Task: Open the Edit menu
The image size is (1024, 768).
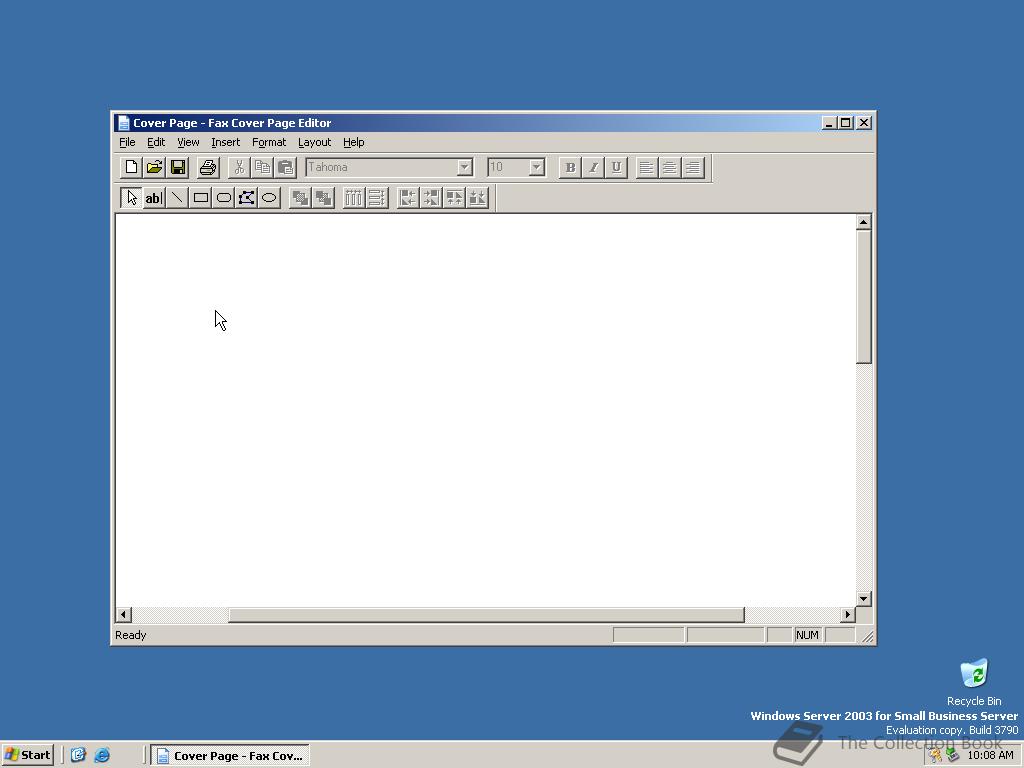Action: 156,142
